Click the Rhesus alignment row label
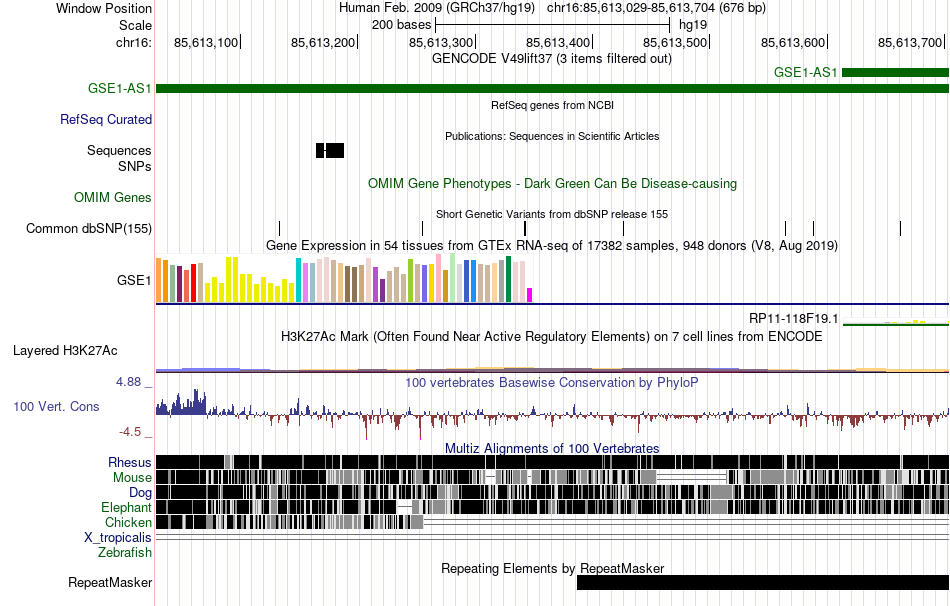950x606 pixels. (130, 462)
